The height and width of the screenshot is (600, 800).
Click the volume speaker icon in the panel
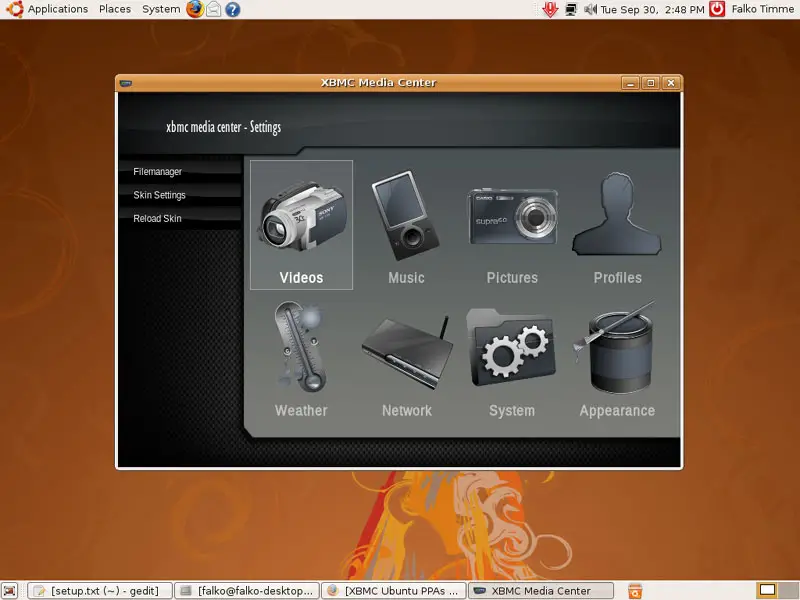point(590,9)
